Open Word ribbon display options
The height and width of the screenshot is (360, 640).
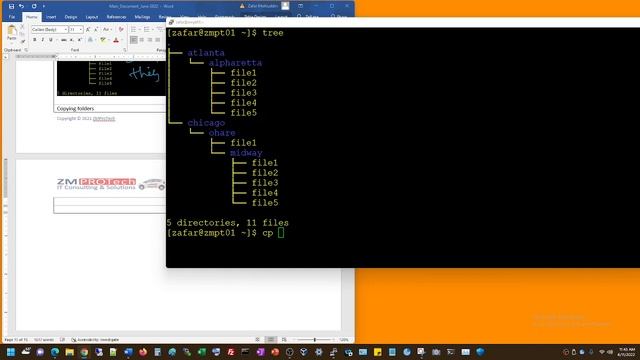(x=300, y=6)
